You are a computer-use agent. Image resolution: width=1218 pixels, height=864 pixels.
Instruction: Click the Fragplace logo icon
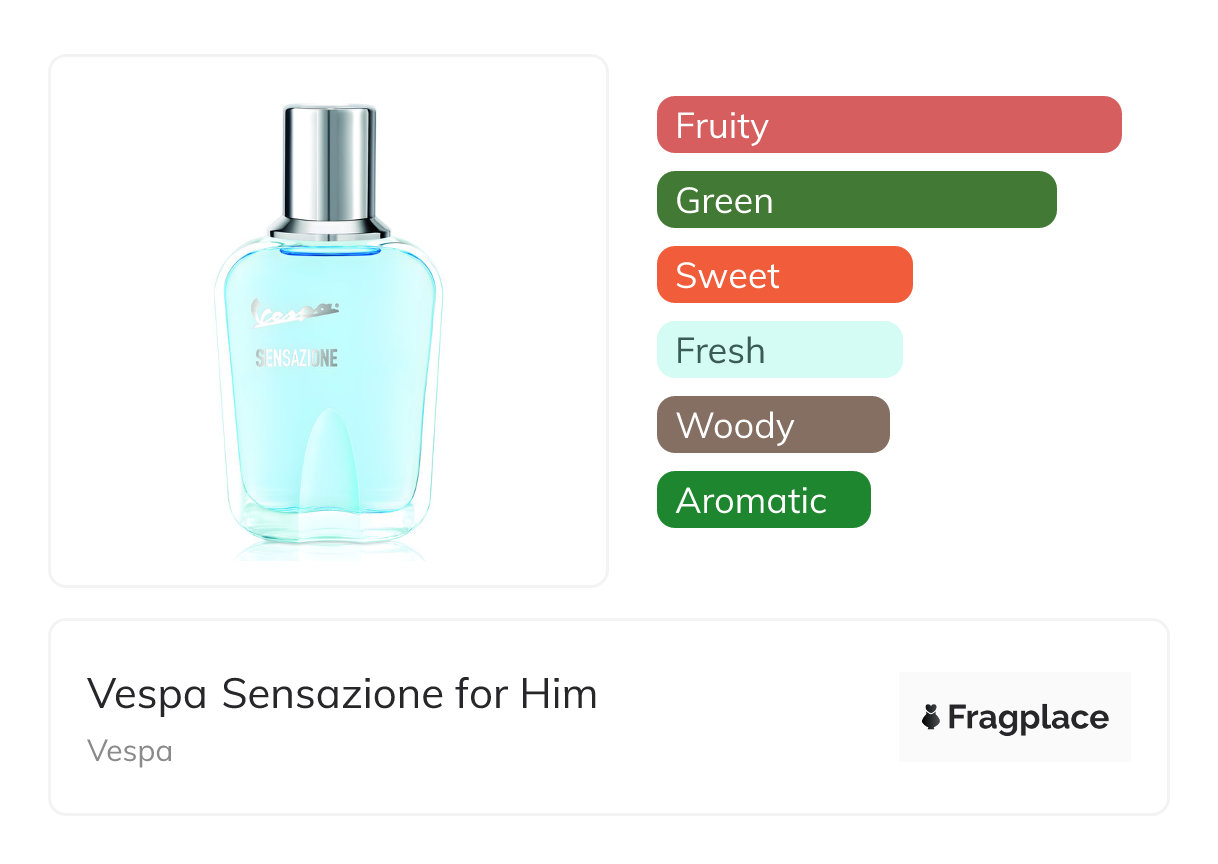pyautogui.click(x=931, y=718)
